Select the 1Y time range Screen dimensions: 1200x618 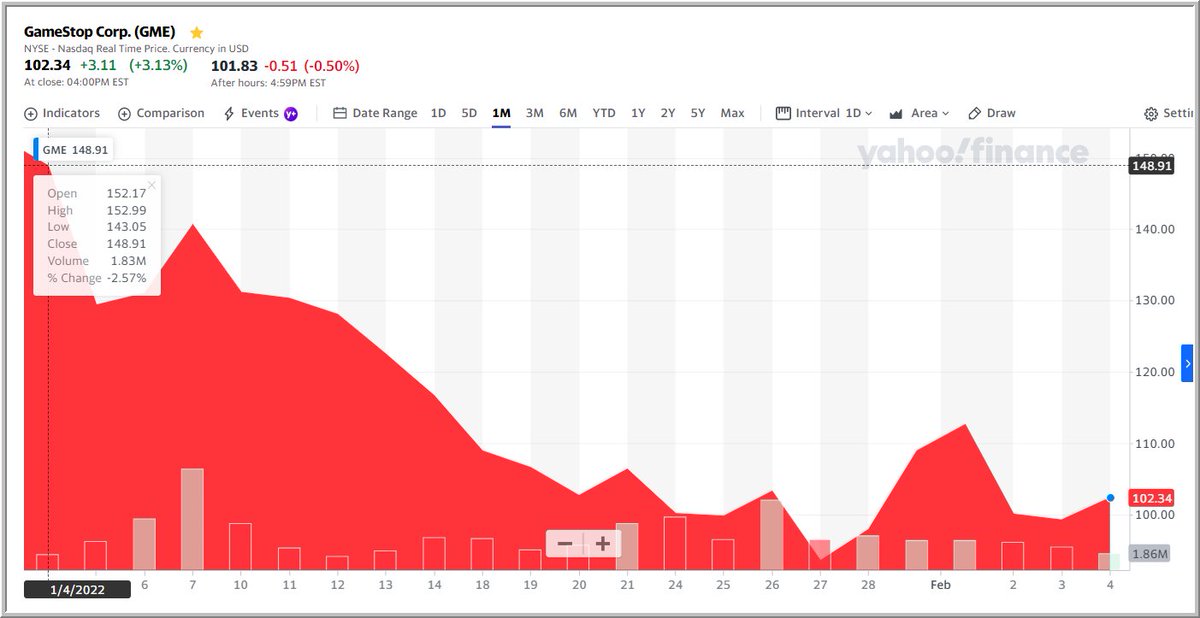coord(638,113)
